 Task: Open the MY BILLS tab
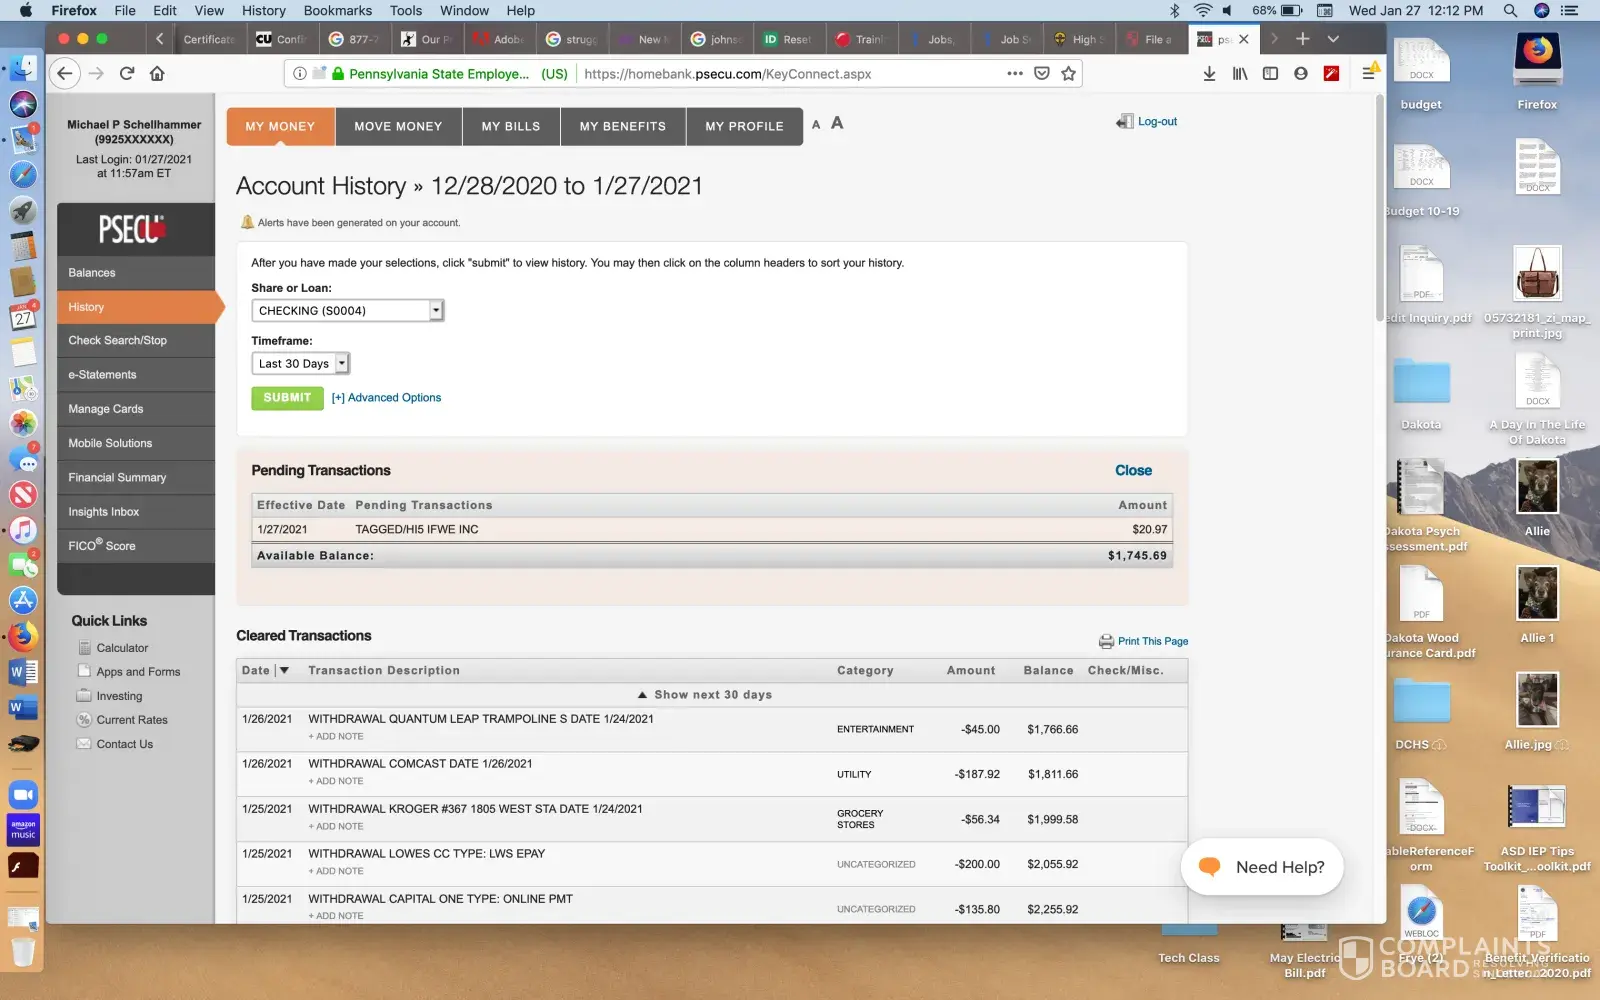(510, 127)
